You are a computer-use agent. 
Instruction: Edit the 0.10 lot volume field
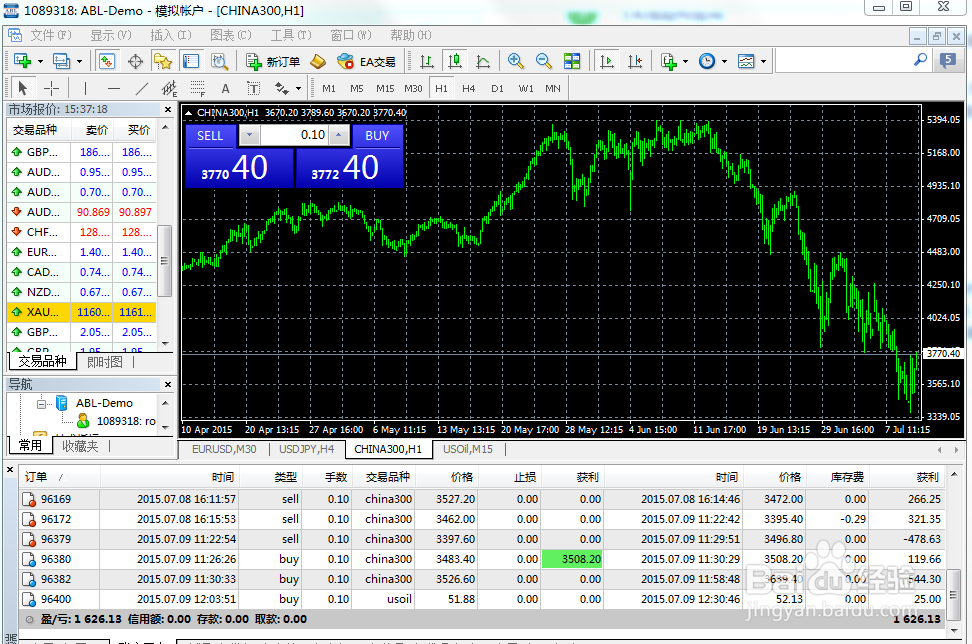294,135
